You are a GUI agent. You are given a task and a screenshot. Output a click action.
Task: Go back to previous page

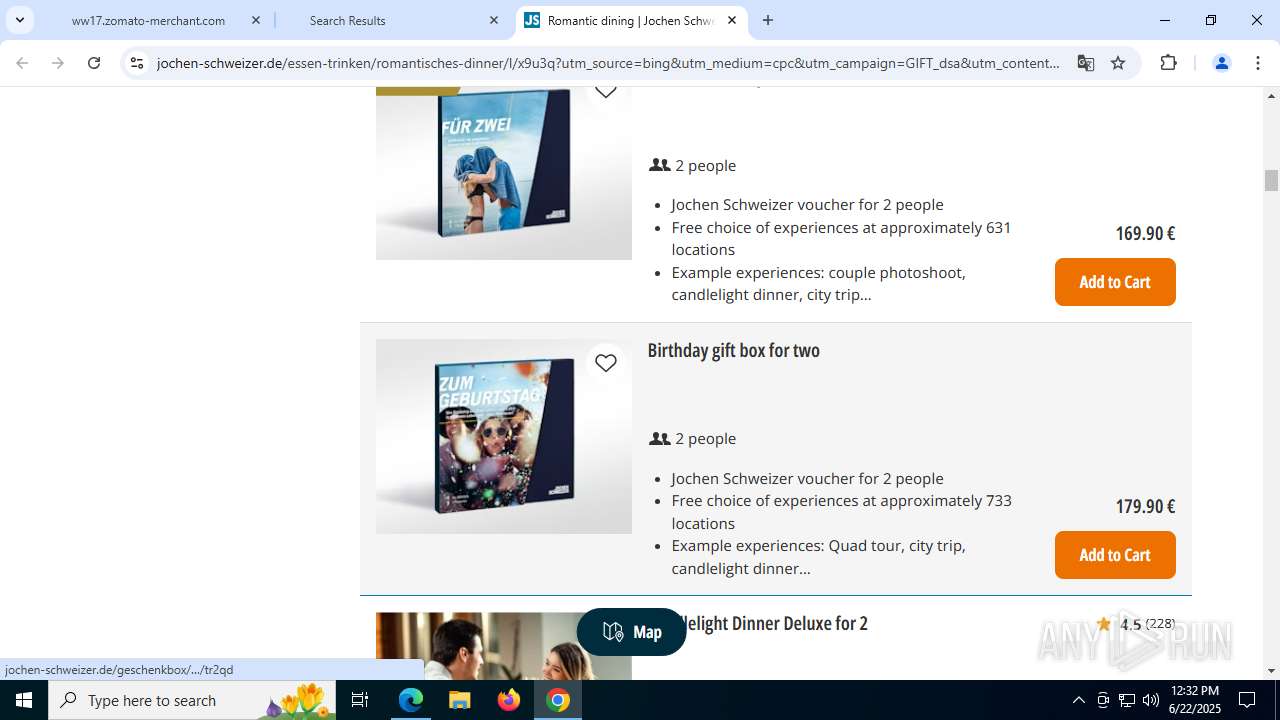22,63
